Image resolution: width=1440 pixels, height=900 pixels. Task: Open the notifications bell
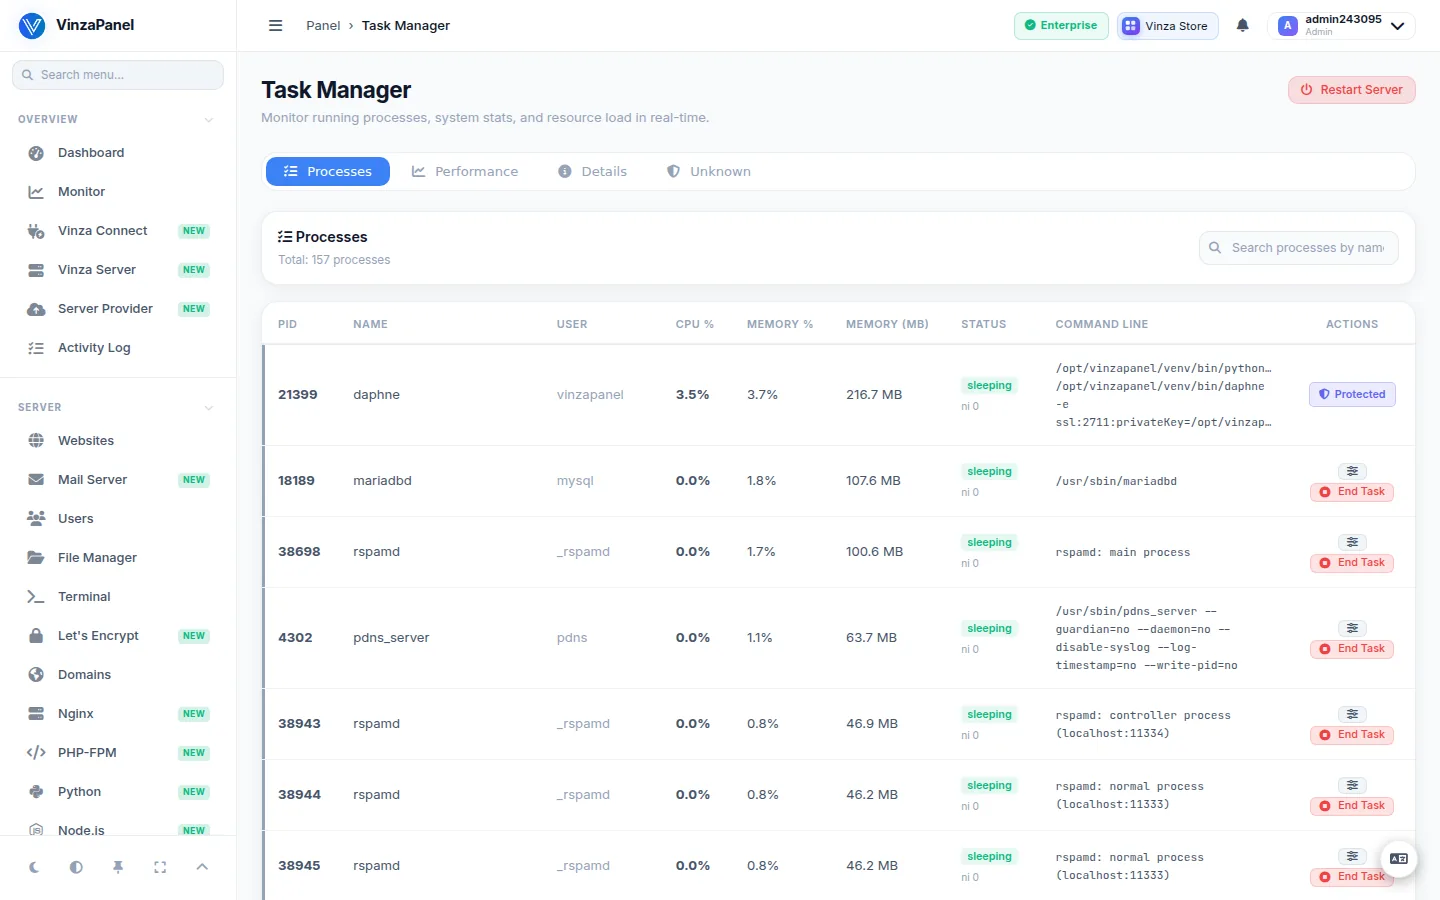pyautogui.click(x=1242, y=26)
